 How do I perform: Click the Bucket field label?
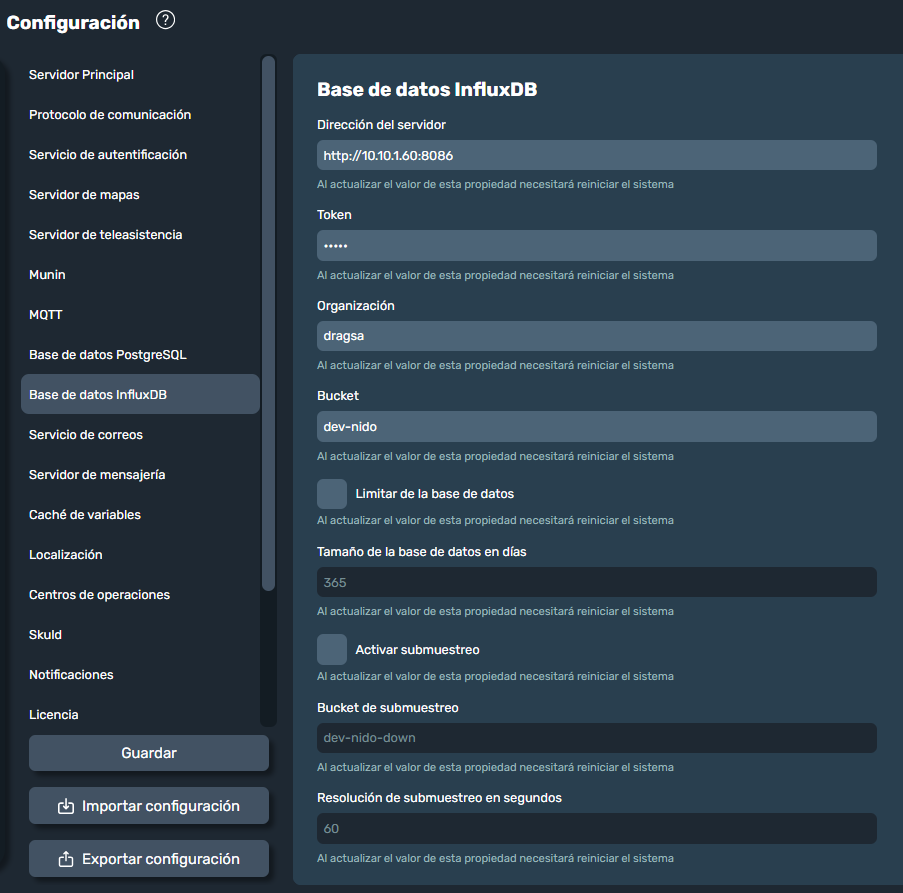coord(337,396)
